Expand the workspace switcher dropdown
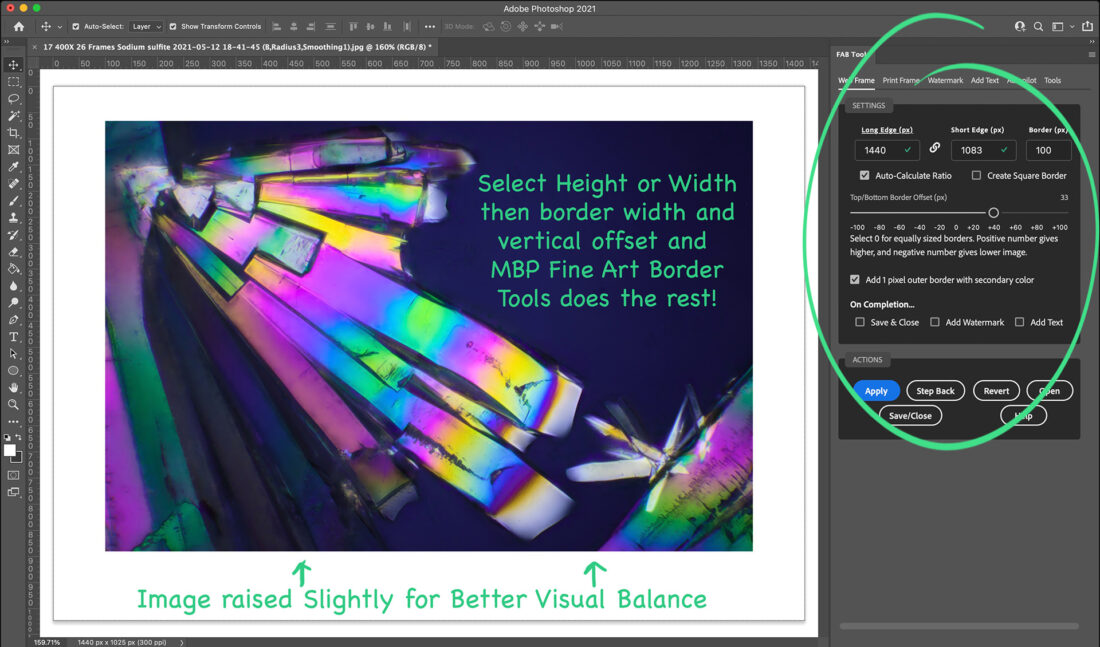The height and width of the screenshot is (647, 1100). coord(1063,27)
